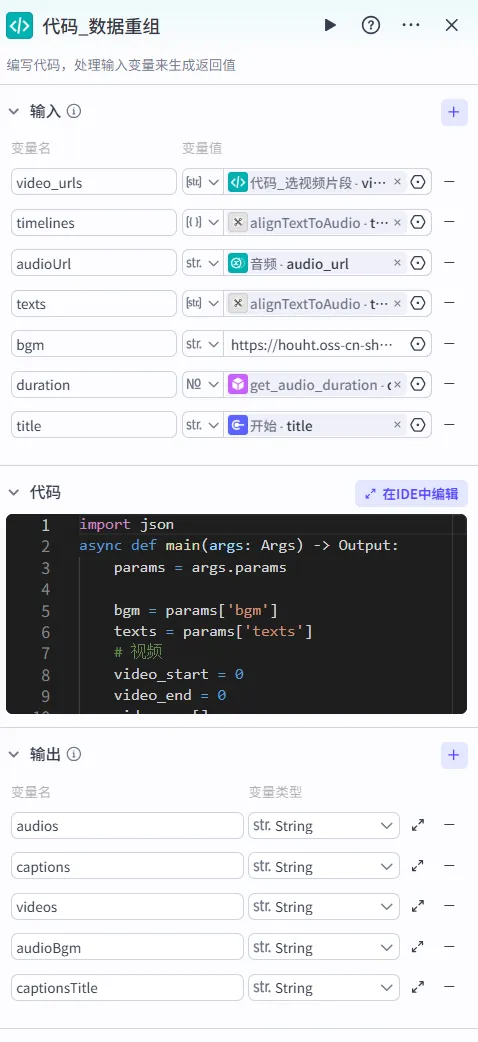This screenshot has width=478, height=1042.
Task: Delete the timelines input row
Action: click(x=449, y=223)
